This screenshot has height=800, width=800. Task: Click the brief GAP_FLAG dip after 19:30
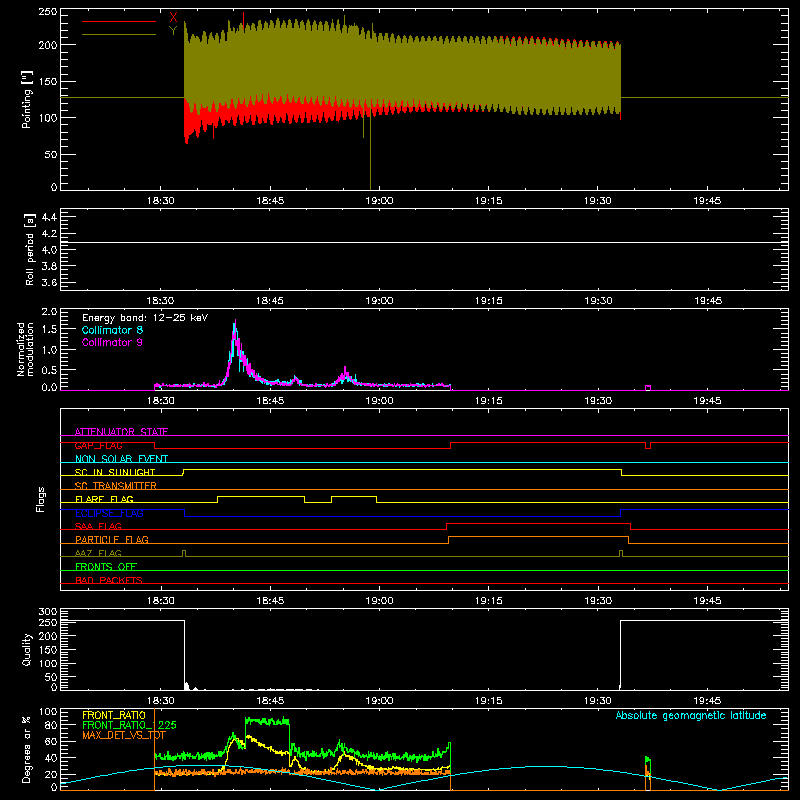click(x=648, y=446)
